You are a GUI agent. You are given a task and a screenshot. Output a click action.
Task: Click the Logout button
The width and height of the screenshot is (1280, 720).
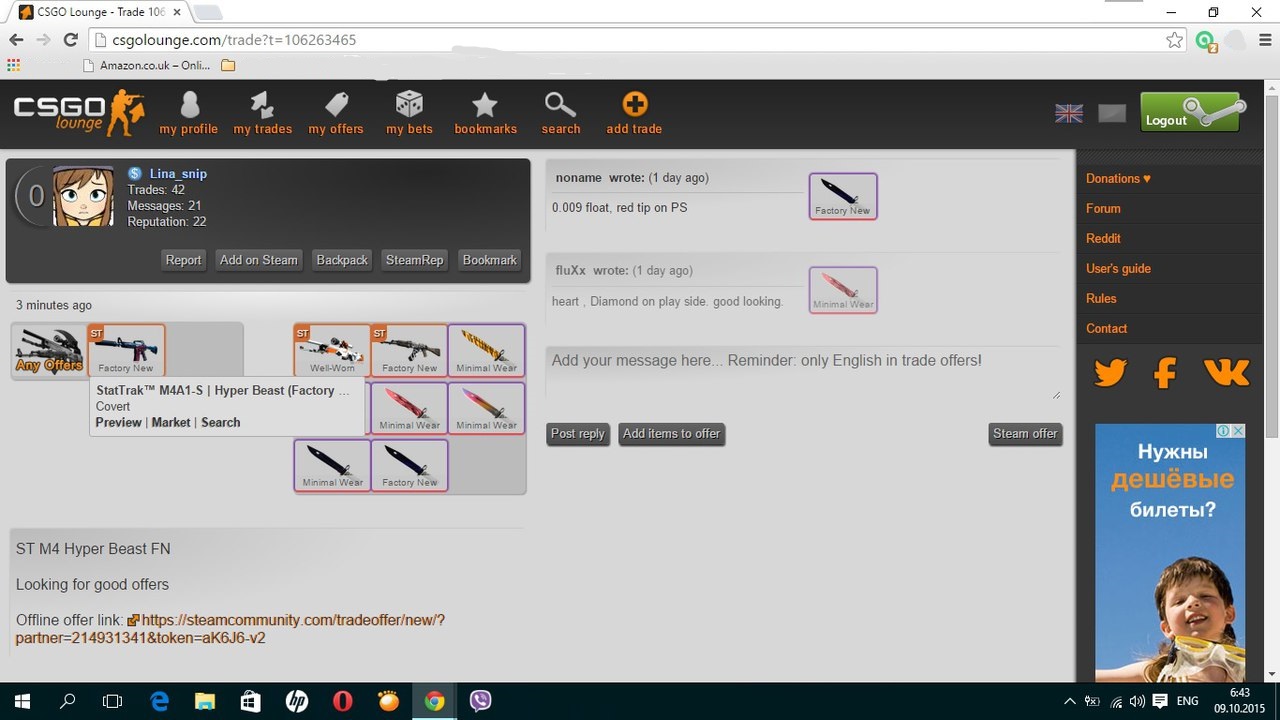coord(1190,113)
